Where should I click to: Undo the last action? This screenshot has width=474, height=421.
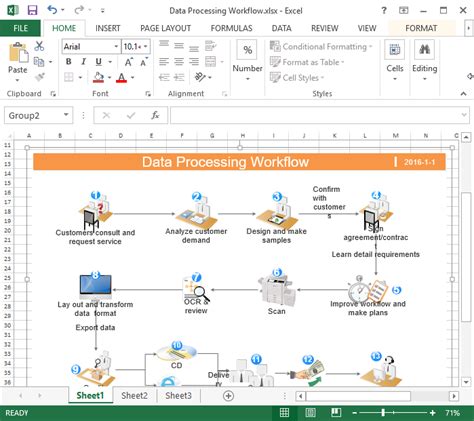click(52, 9)
